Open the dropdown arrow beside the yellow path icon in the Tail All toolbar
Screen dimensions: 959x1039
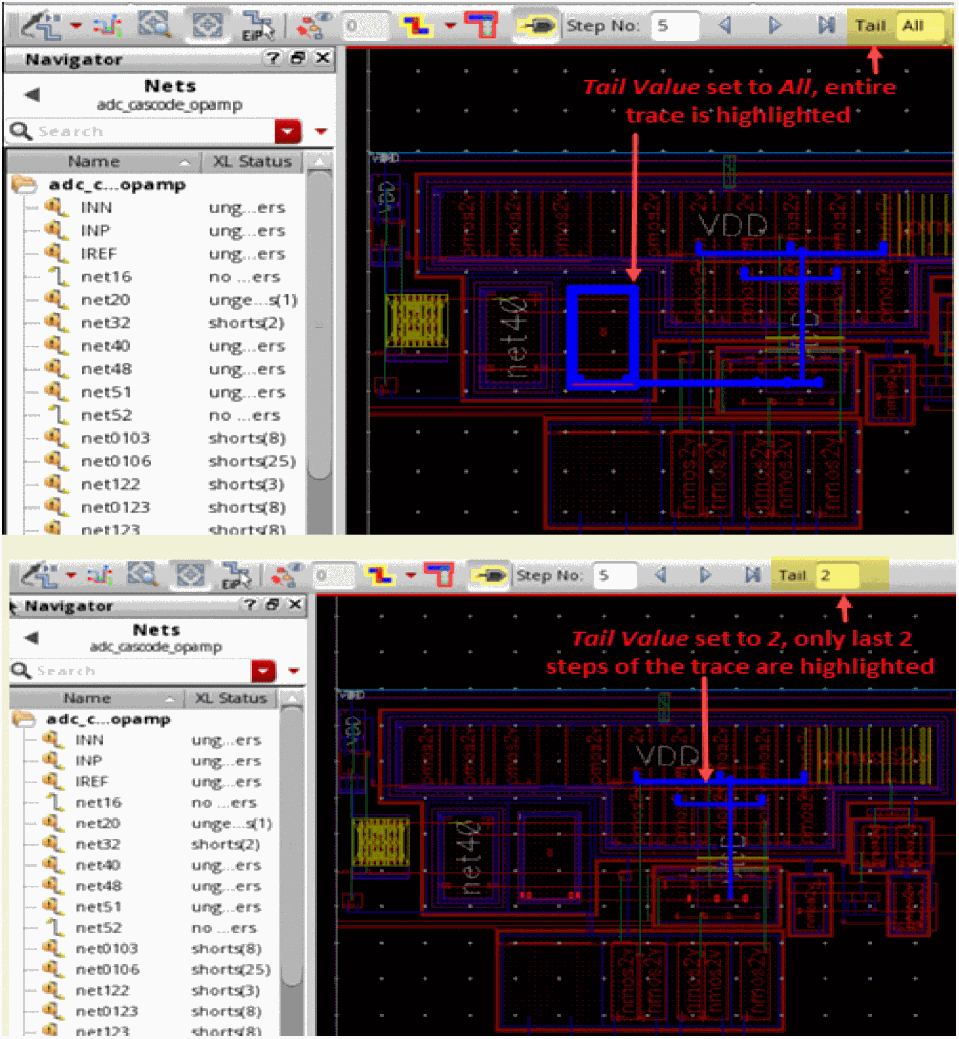point(451,26)
